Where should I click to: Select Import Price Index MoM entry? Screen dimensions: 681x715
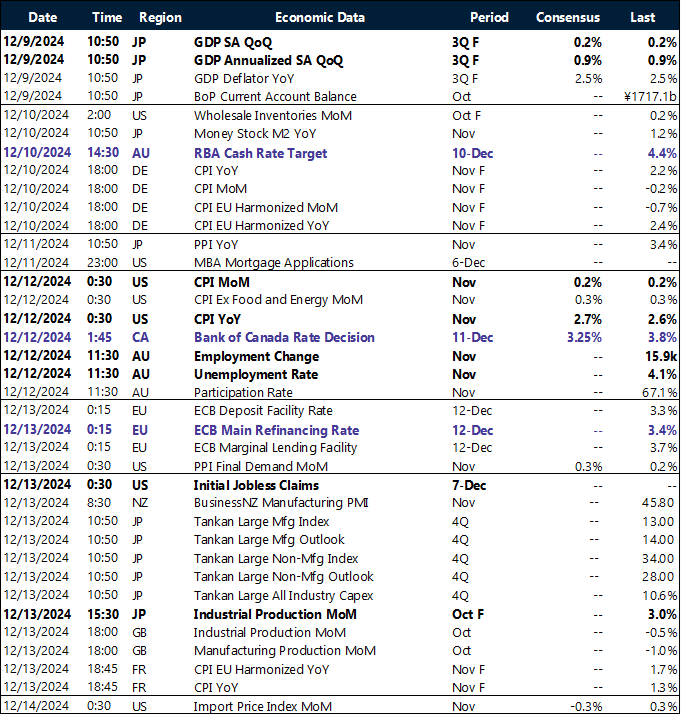coord(262,706)
